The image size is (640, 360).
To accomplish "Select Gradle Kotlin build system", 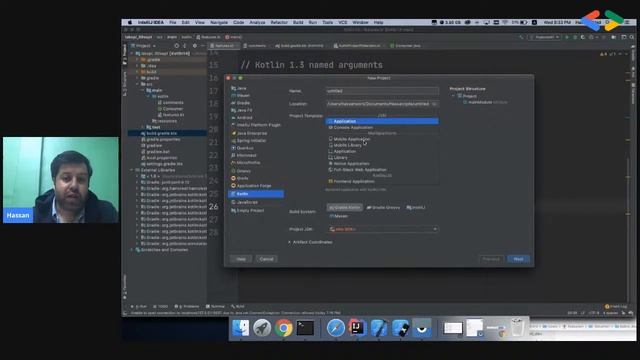I will pos(344,207).
